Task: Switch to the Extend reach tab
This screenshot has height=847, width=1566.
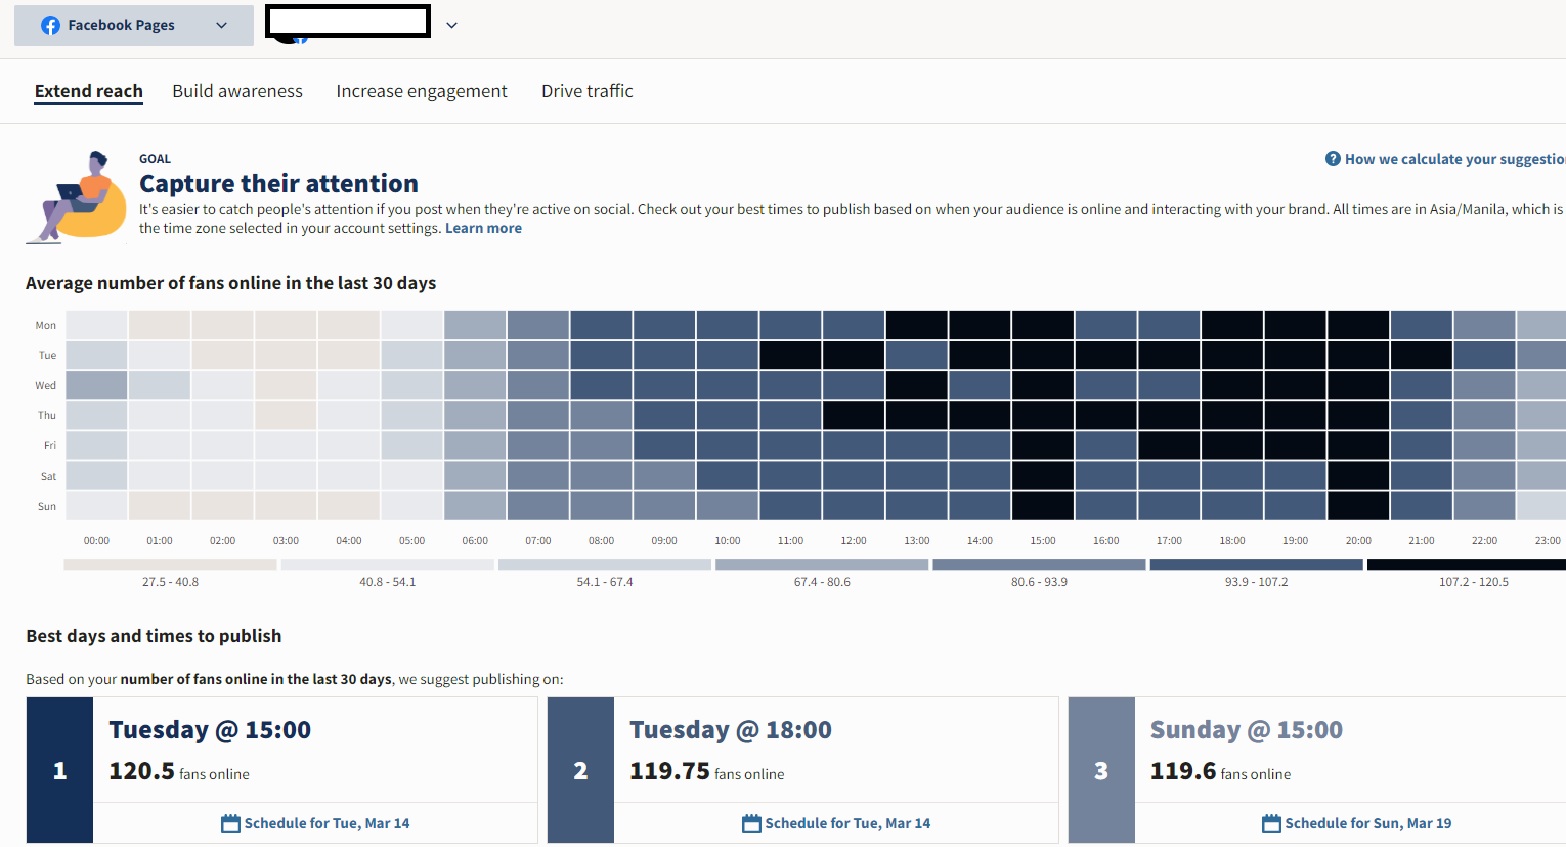Action: coord(89,91)
